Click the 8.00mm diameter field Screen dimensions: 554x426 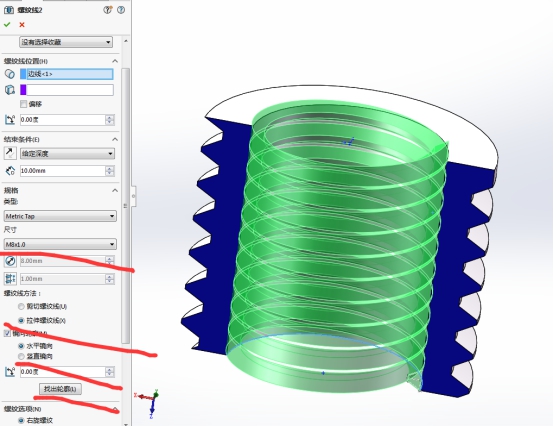tap(63, 261)
